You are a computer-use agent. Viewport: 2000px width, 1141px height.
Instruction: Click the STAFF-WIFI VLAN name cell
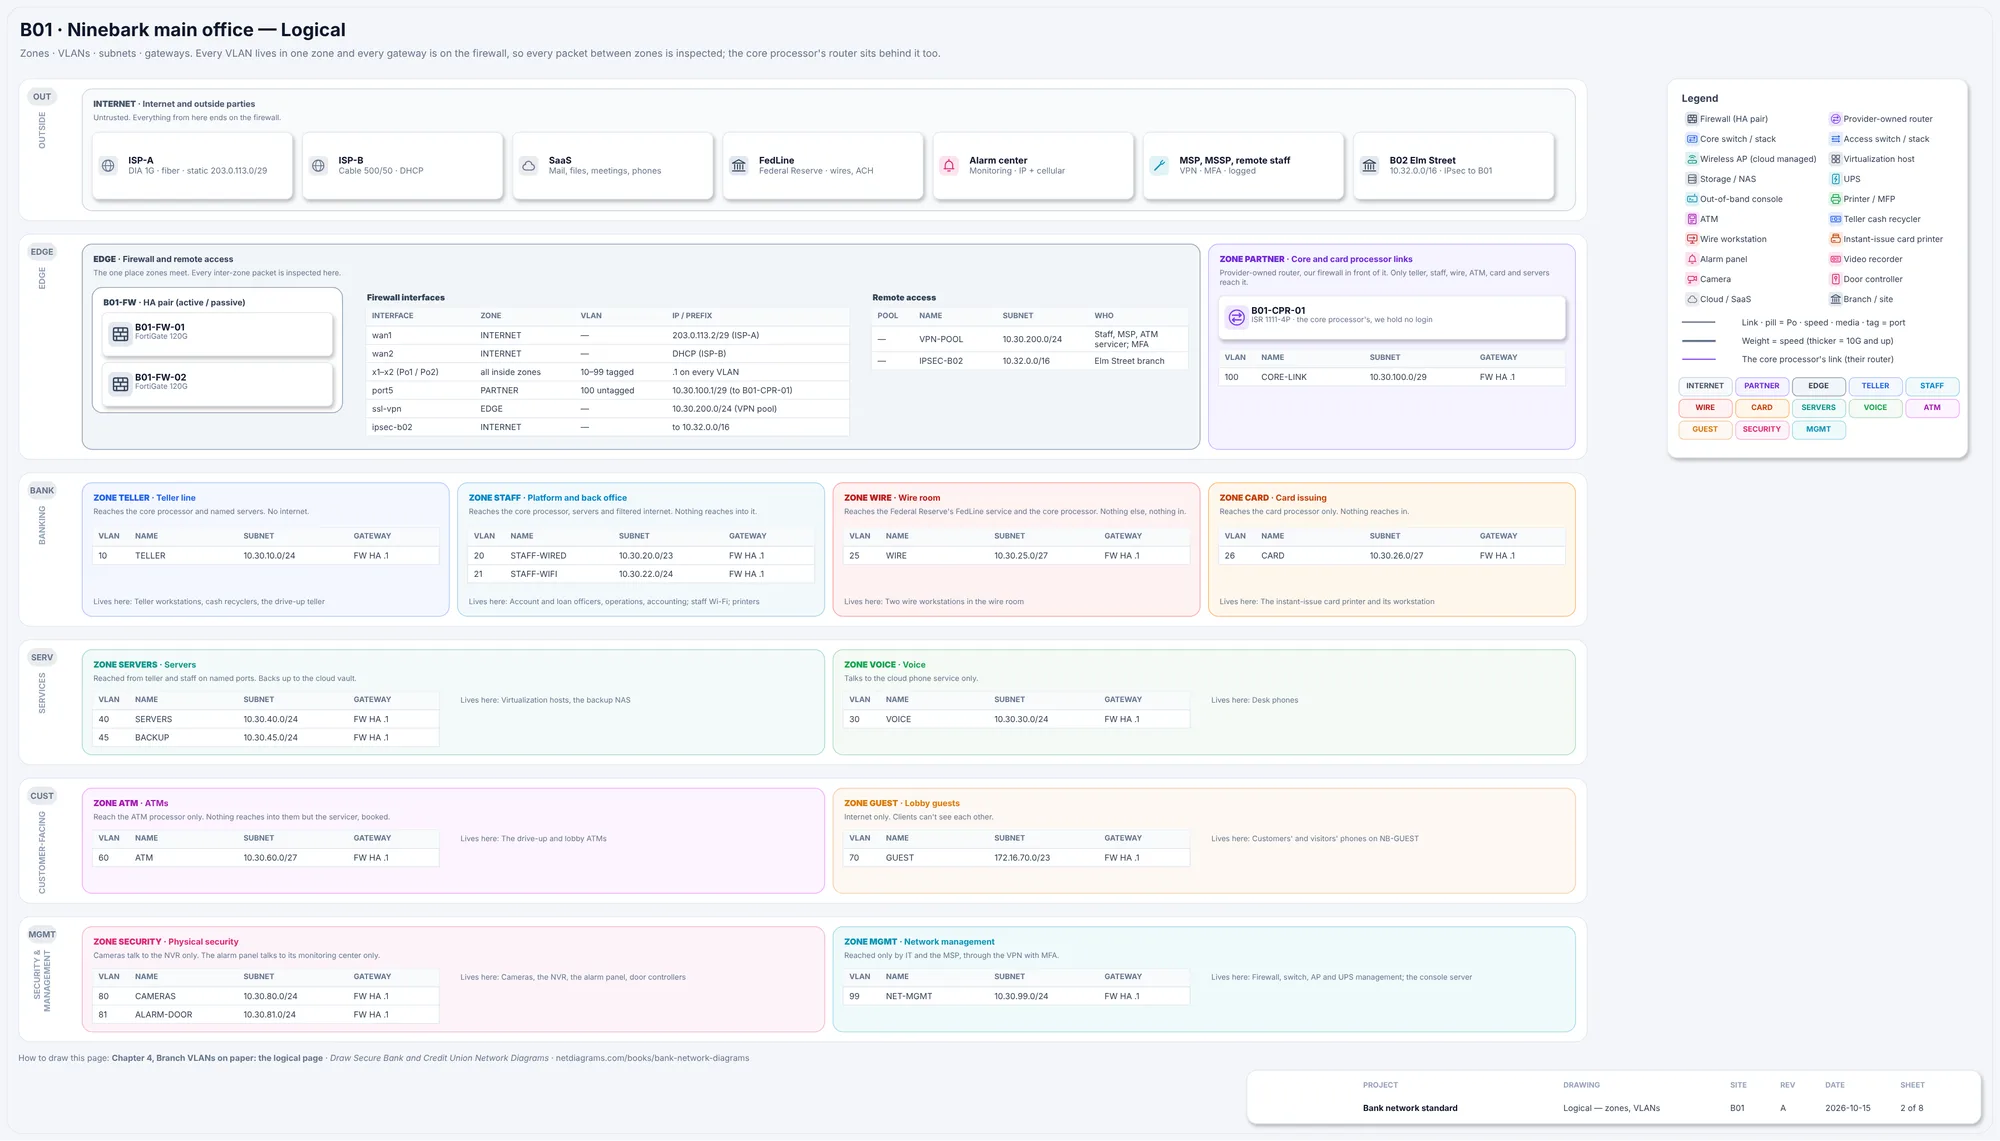[x=534, y=574]
